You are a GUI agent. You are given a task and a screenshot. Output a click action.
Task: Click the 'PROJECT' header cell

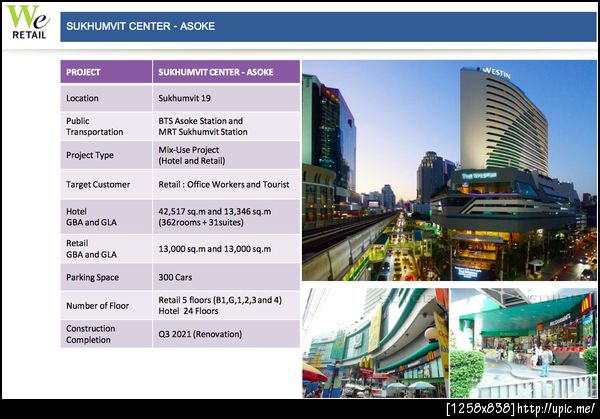click(106, 72)
